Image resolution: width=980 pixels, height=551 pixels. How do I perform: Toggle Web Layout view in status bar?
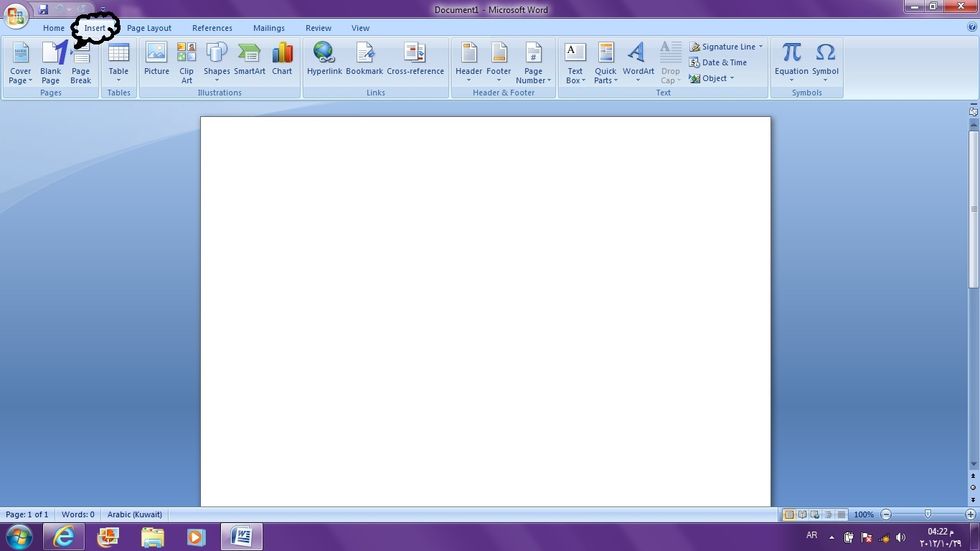coord(815,515)
